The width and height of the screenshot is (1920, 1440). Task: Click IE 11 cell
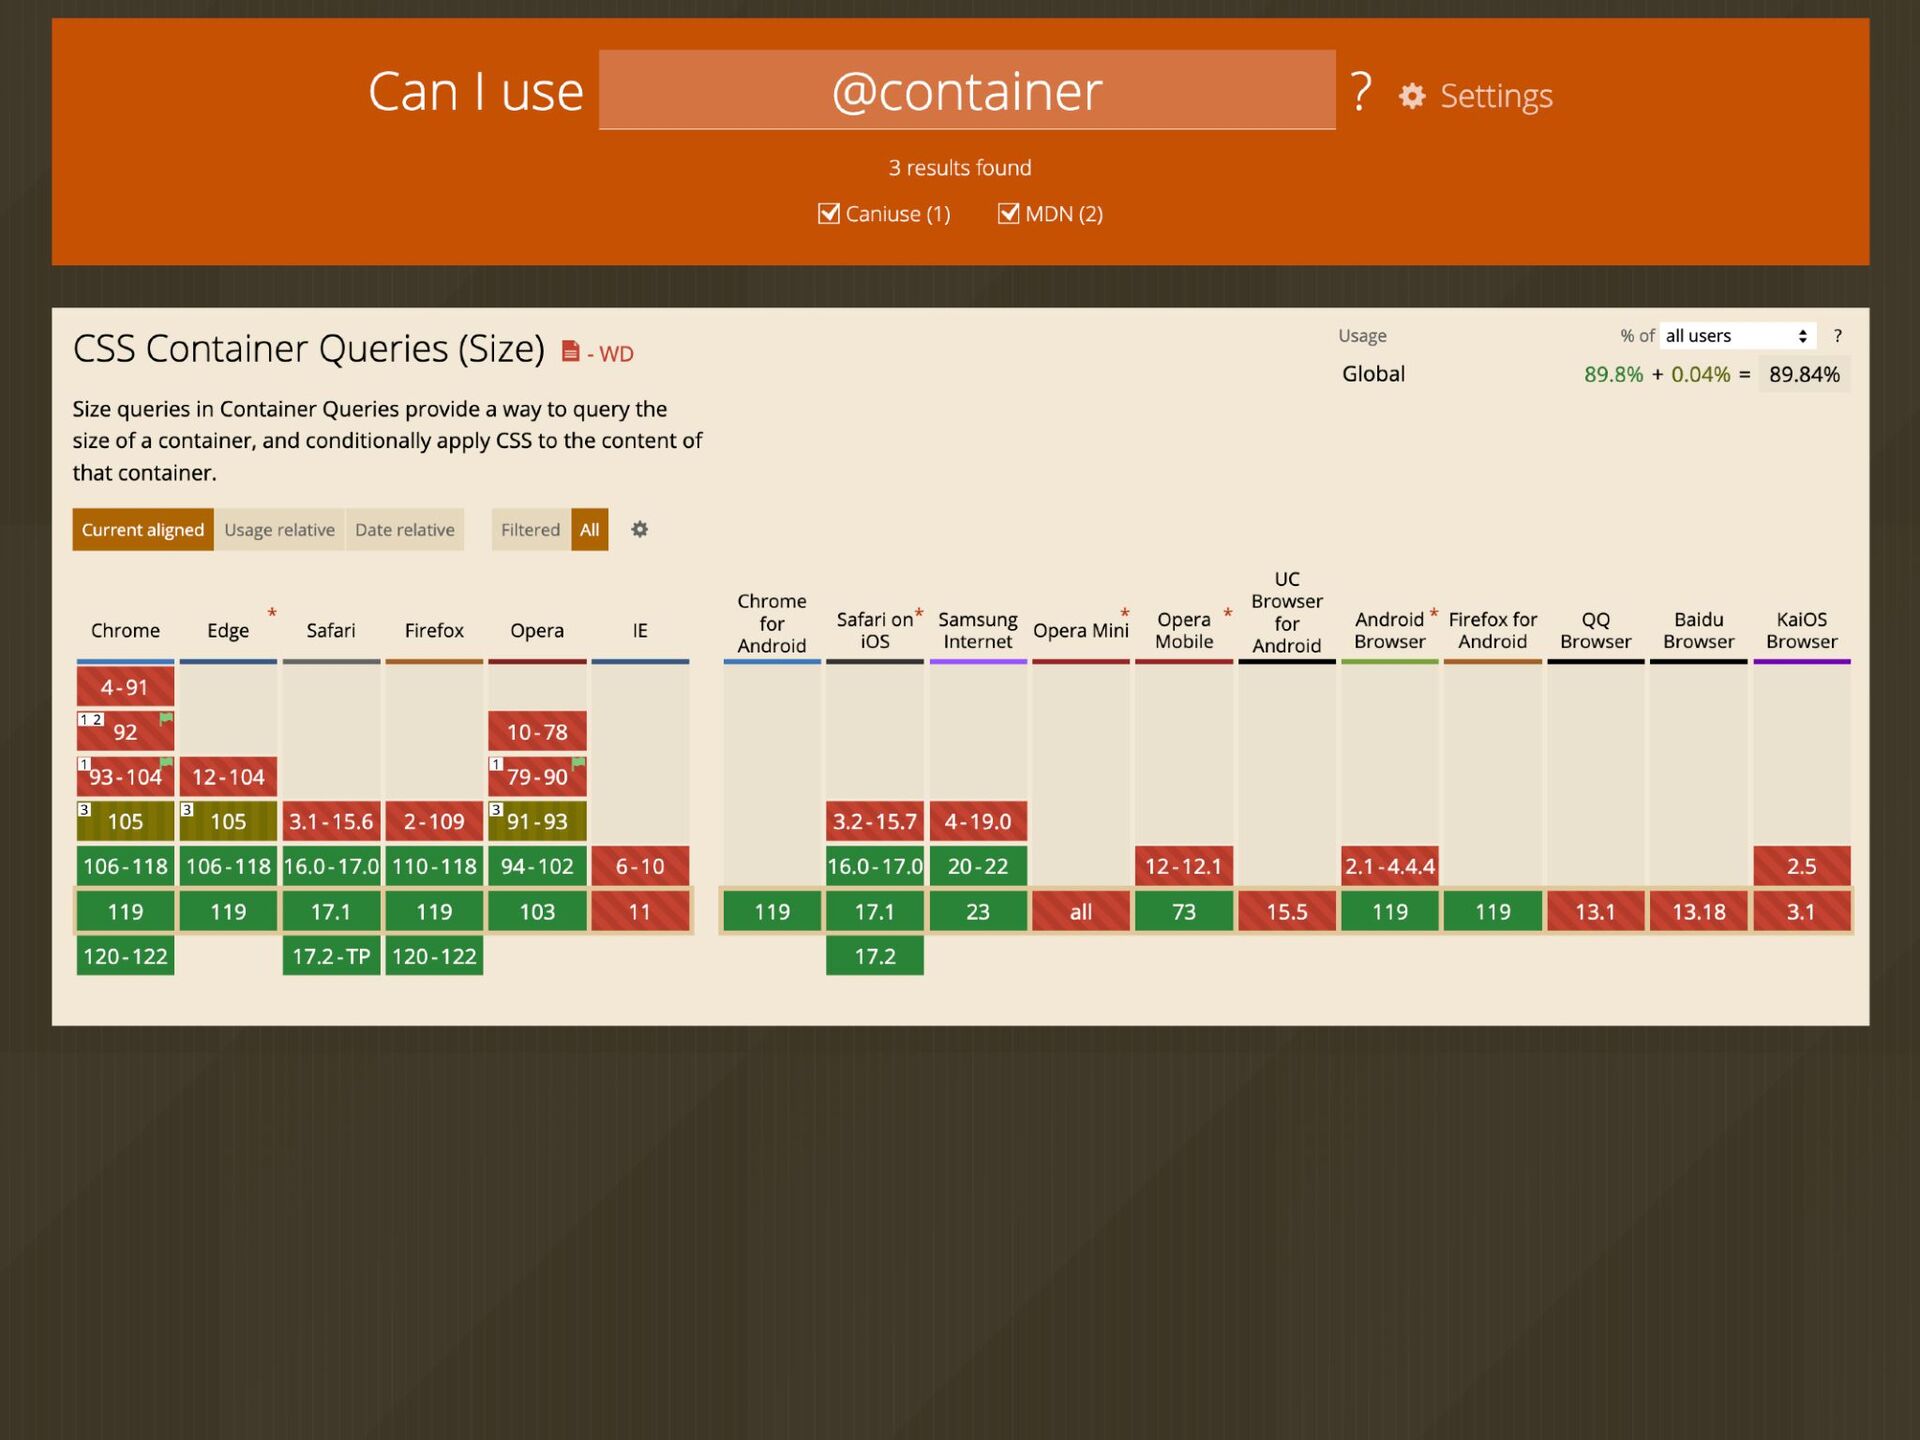coord(640,911)
